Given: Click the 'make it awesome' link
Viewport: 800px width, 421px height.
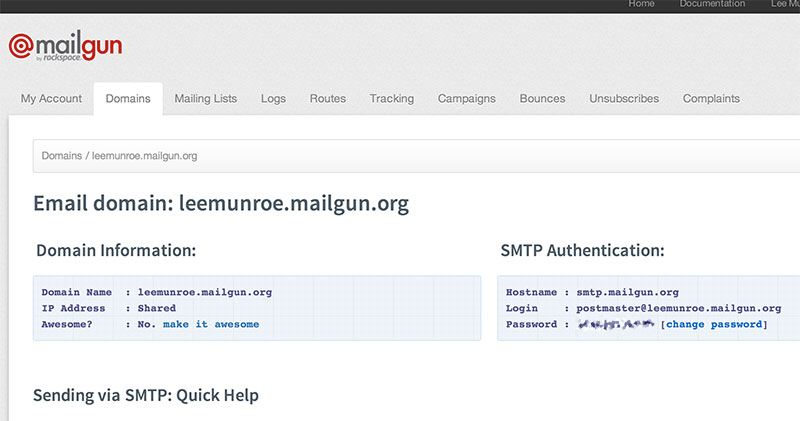Looking at the screenshot, I should click(211, 324).
